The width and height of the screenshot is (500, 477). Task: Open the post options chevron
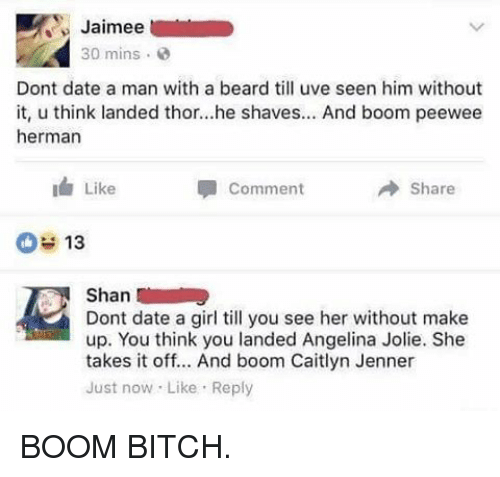[x=476, y=27]
